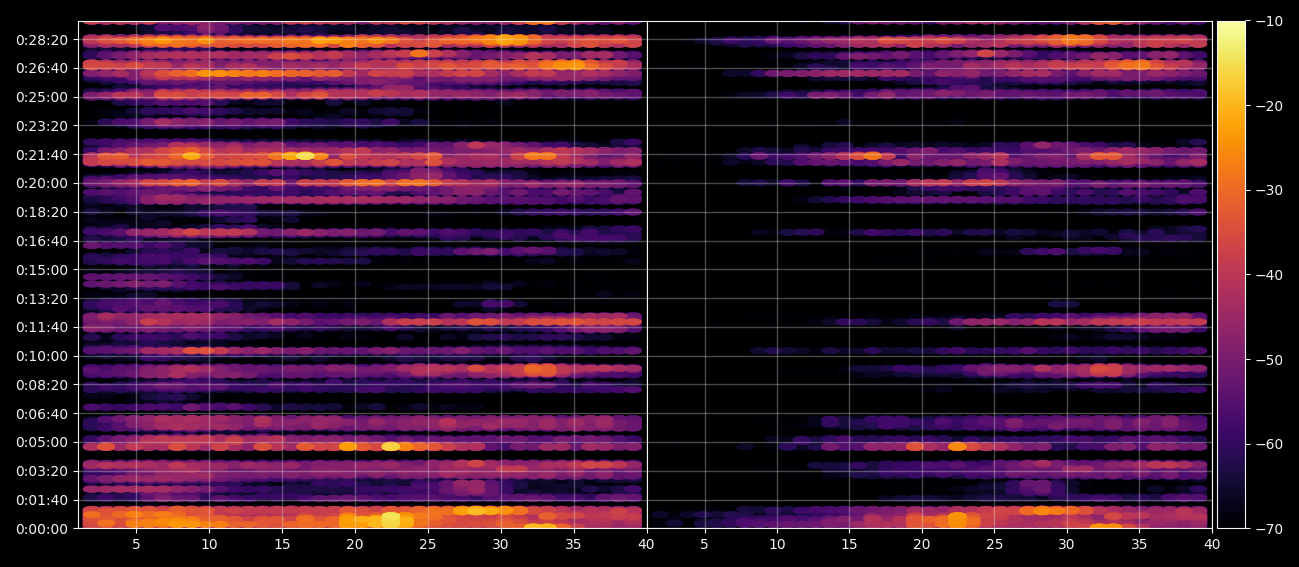This screenshot has width=1299, height=567.
Task: Click the 0:21:40 time axis label
Action: click(x=42, y=155)
